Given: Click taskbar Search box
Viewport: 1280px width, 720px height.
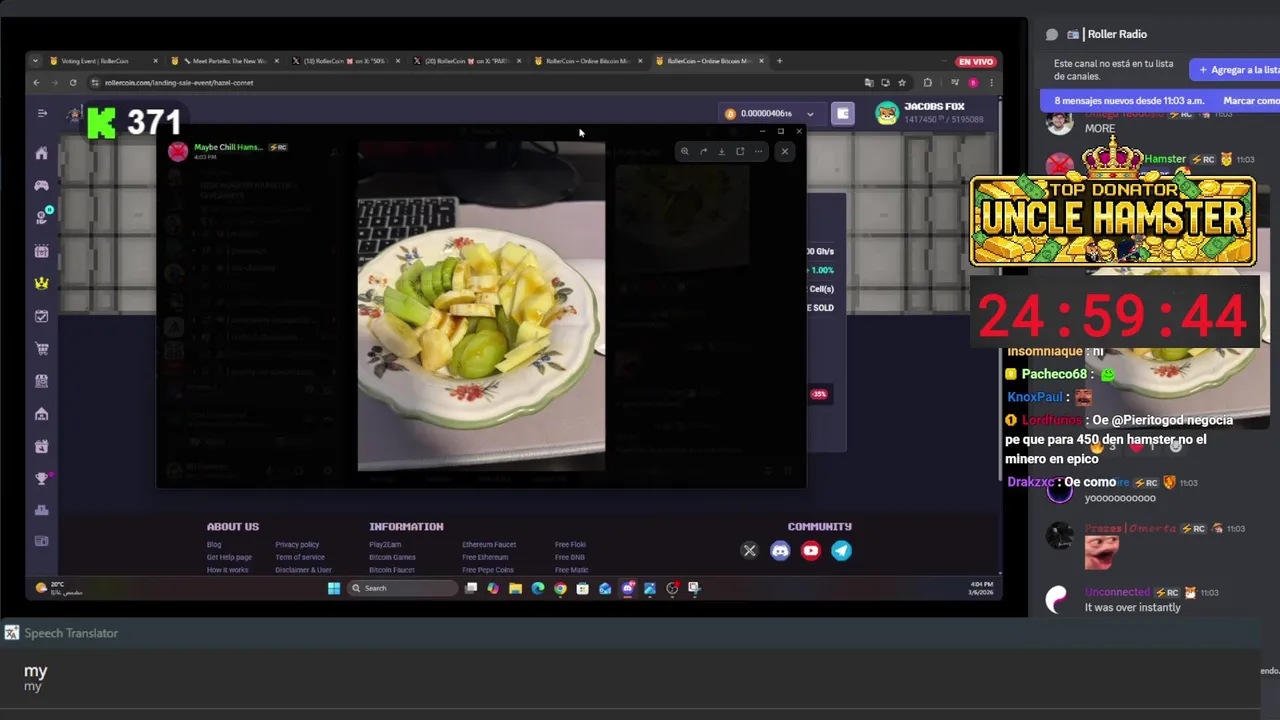Looking at the screenshot, I should coord(403,588).
